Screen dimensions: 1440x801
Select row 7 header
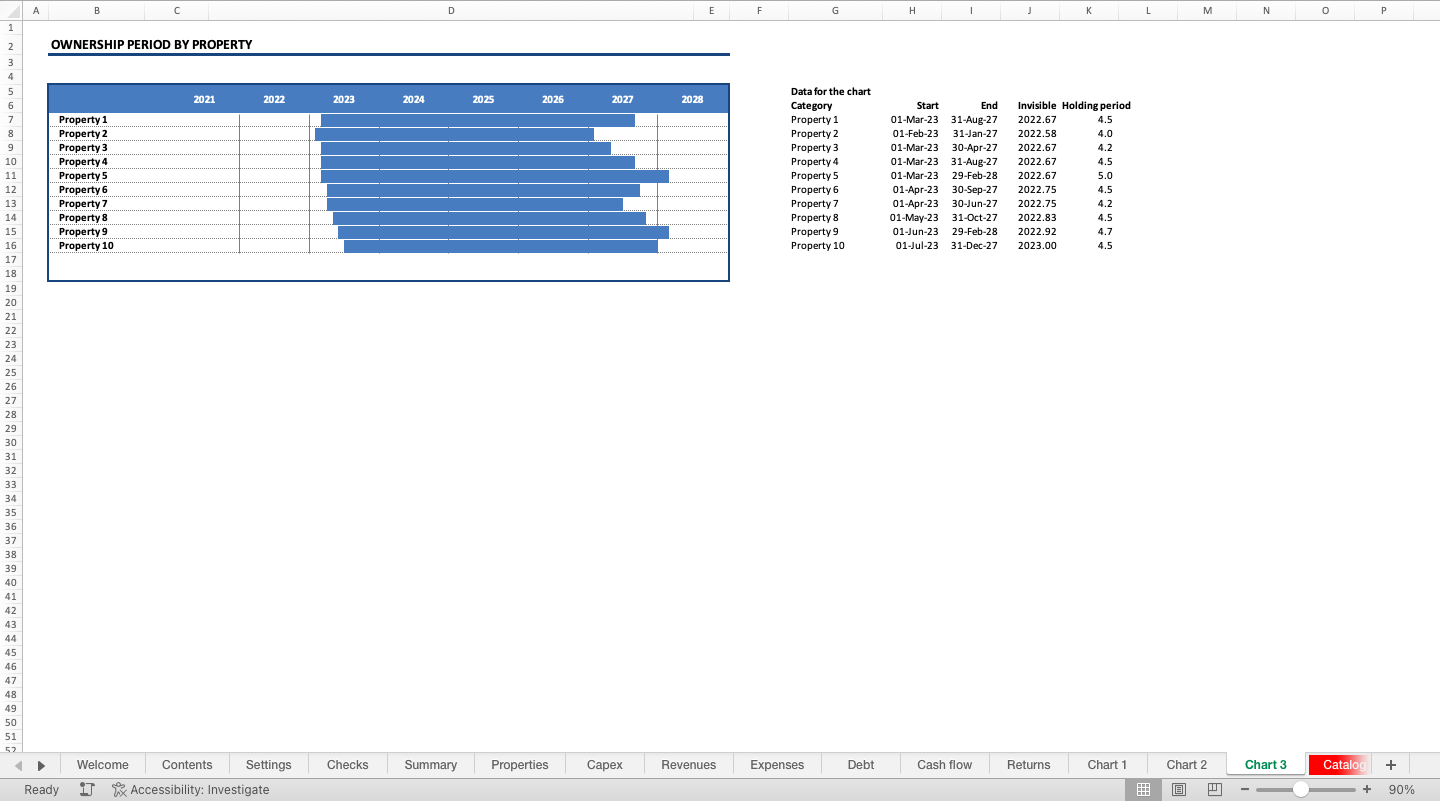pyautogui.click(x=11, y=119)
